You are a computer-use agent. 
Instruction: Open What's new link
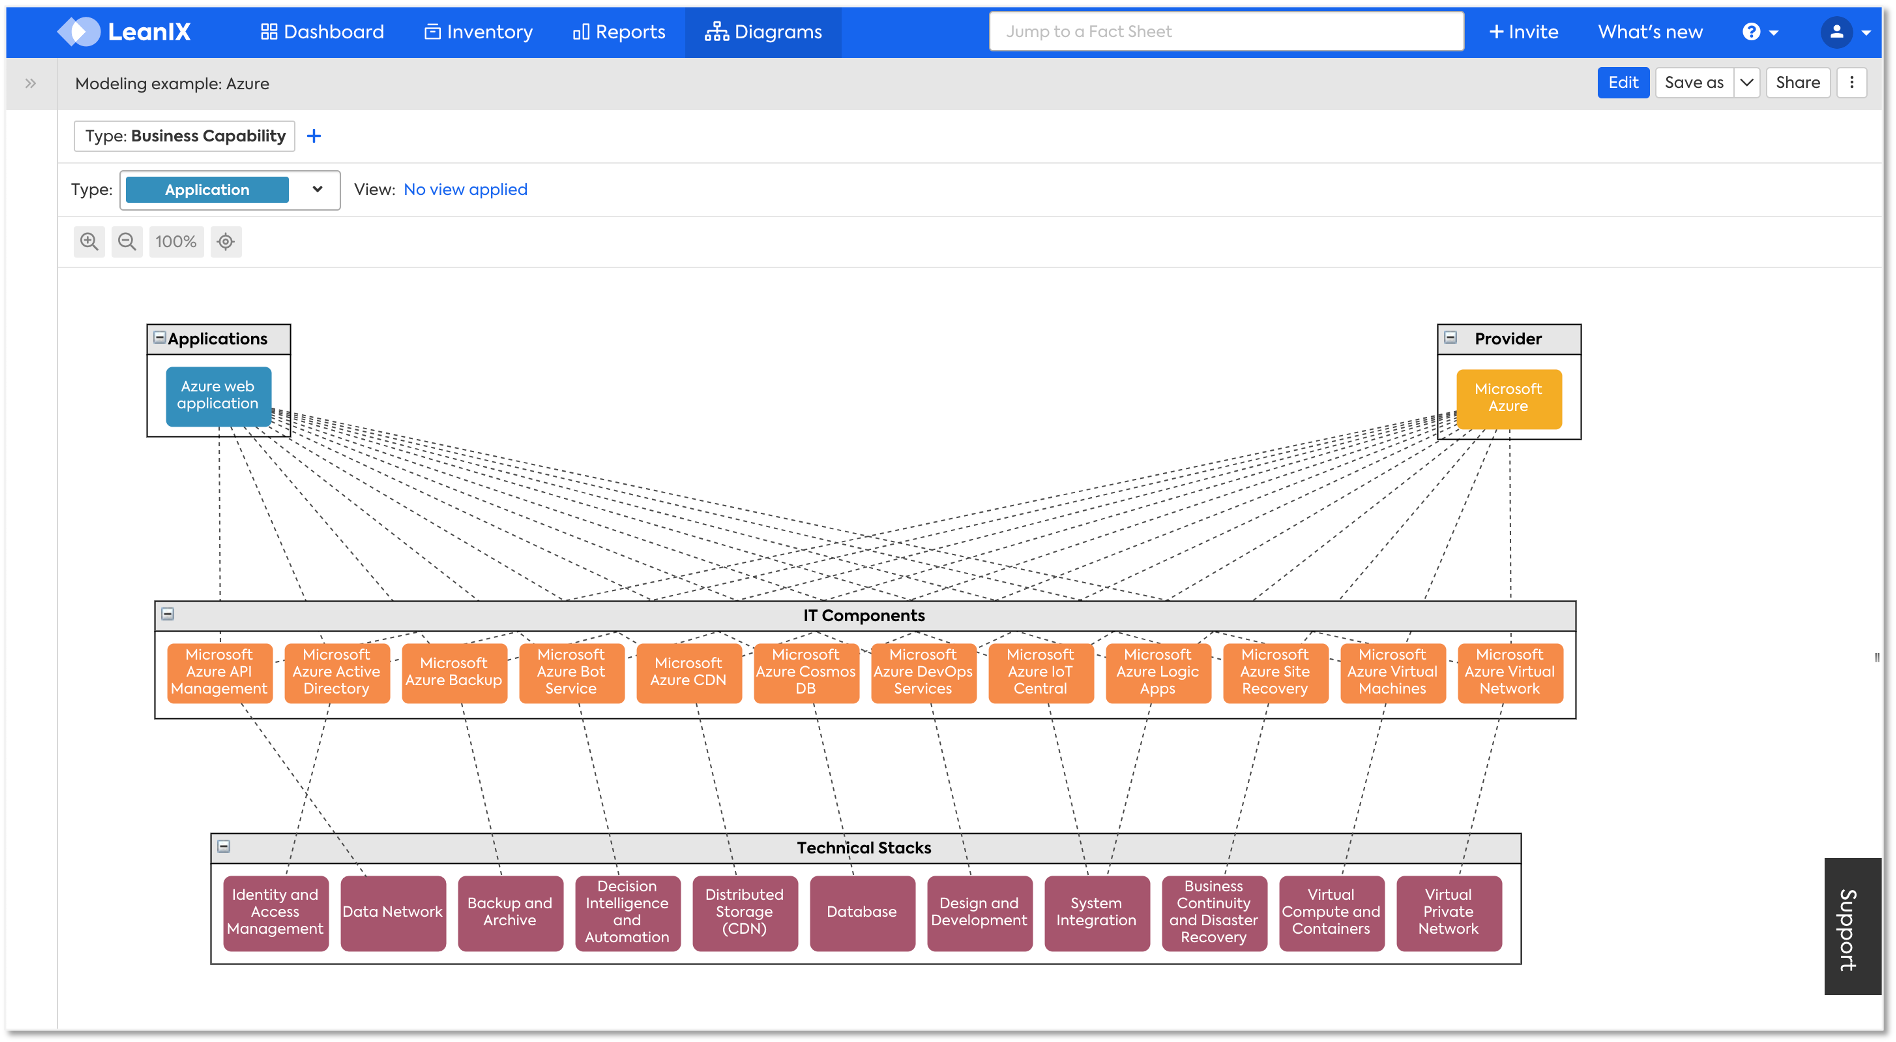coord(1650,32)
